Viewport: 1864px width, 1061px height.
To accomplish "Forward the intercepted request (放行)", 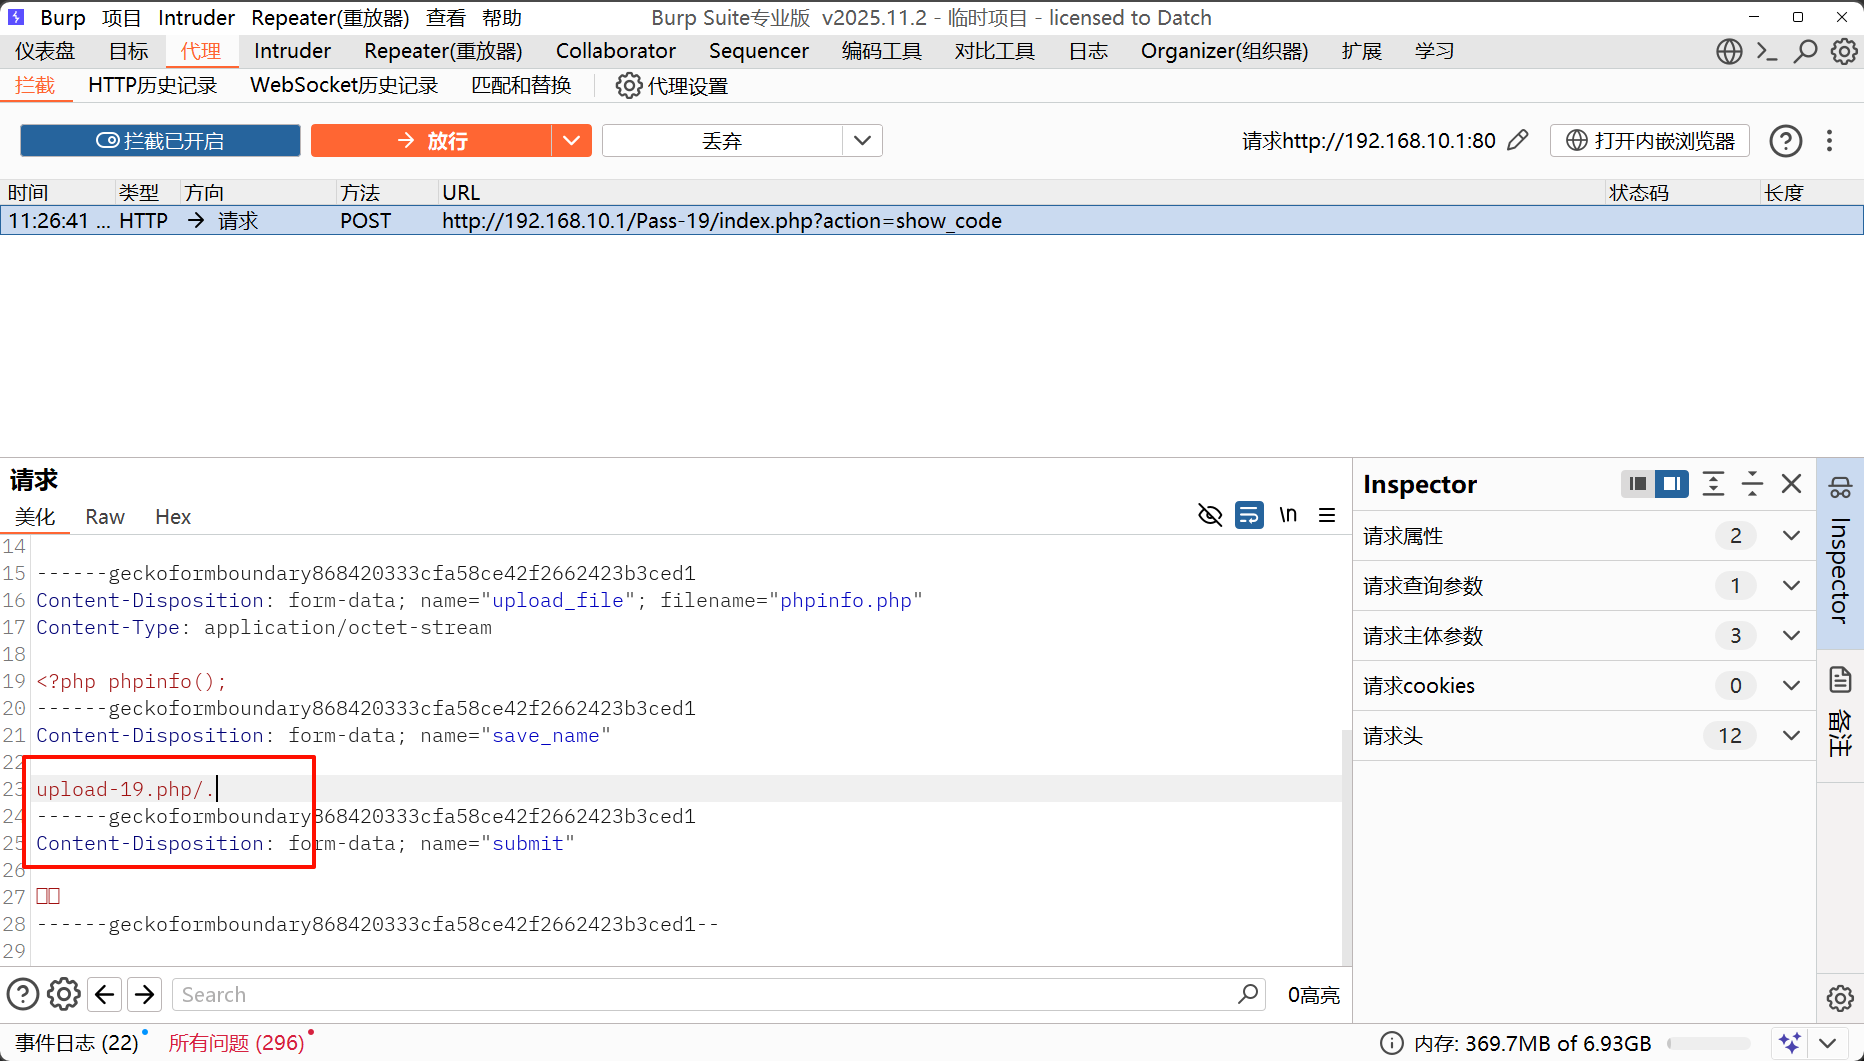I will 432,141.
